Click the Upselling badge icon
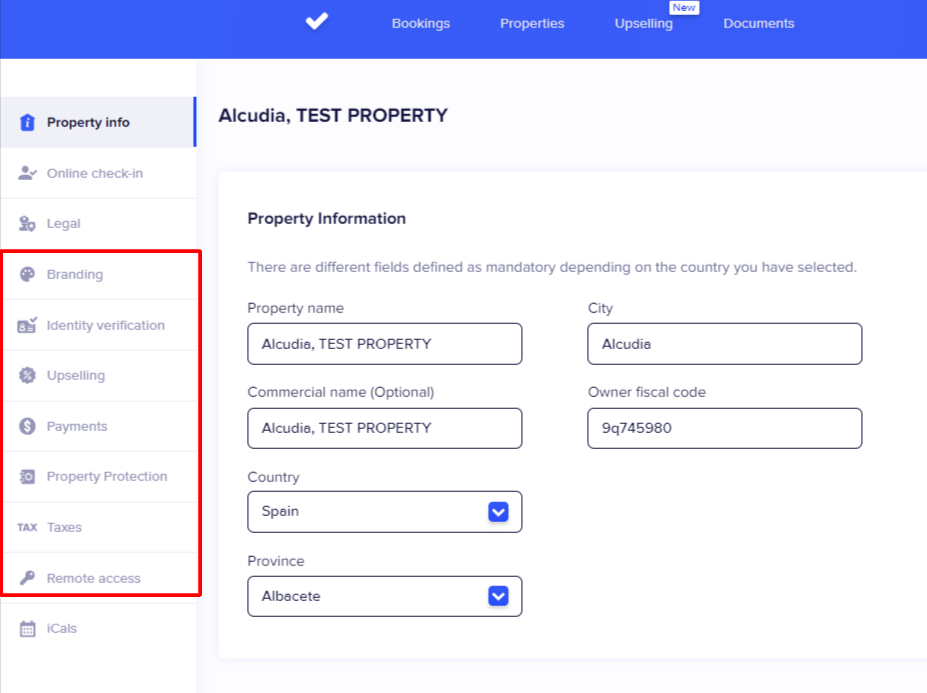The width and height of the screenshot is (927, 693). point(28,376)
